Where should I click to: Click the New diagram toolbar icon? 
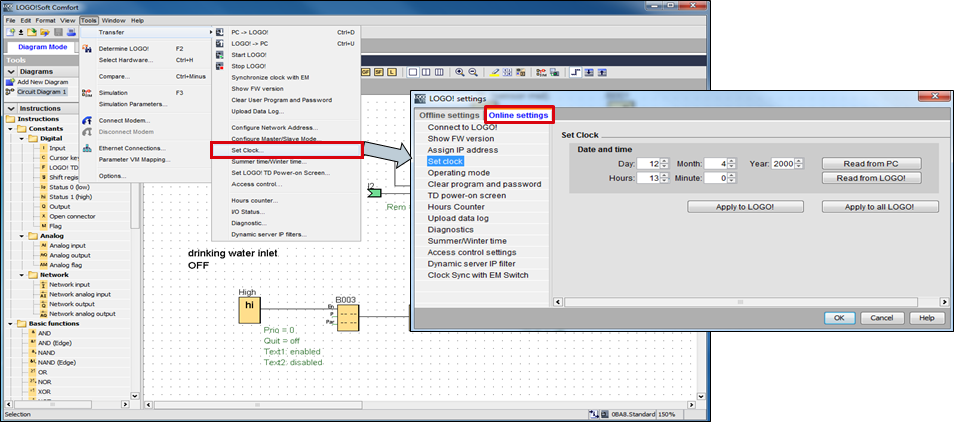click(10, 32)
